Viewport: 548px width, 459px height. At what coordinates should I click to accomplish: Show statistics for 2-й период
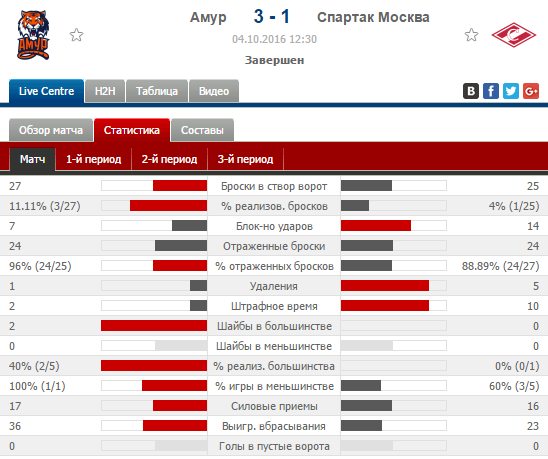coord(170,159)
